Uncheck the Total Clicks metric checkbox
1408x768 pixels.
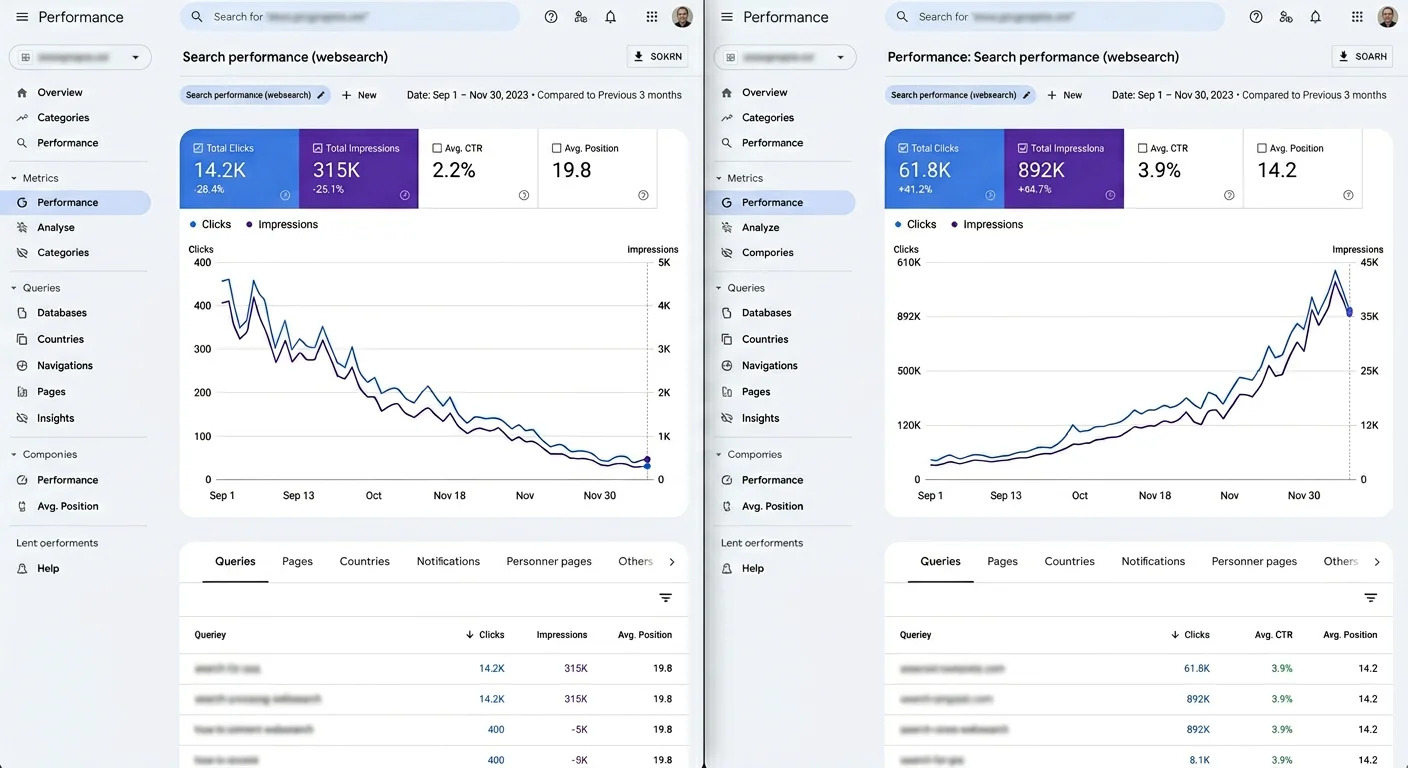pos(197,146)
